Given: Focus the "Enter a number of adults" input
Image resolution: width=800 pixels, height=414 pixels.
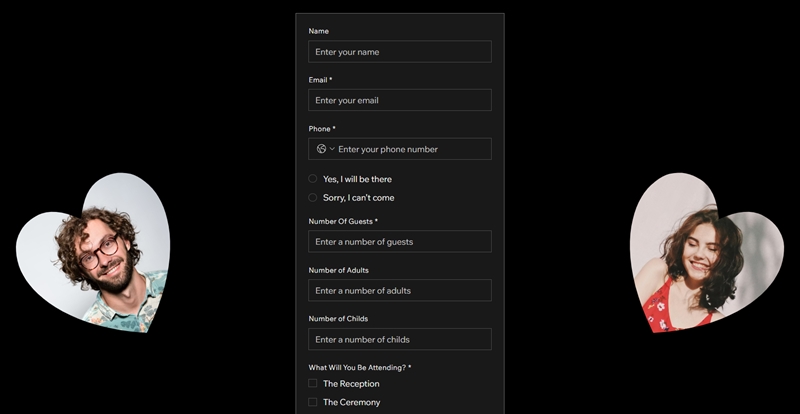Looking at the screenshot, I should pos(400,291).
